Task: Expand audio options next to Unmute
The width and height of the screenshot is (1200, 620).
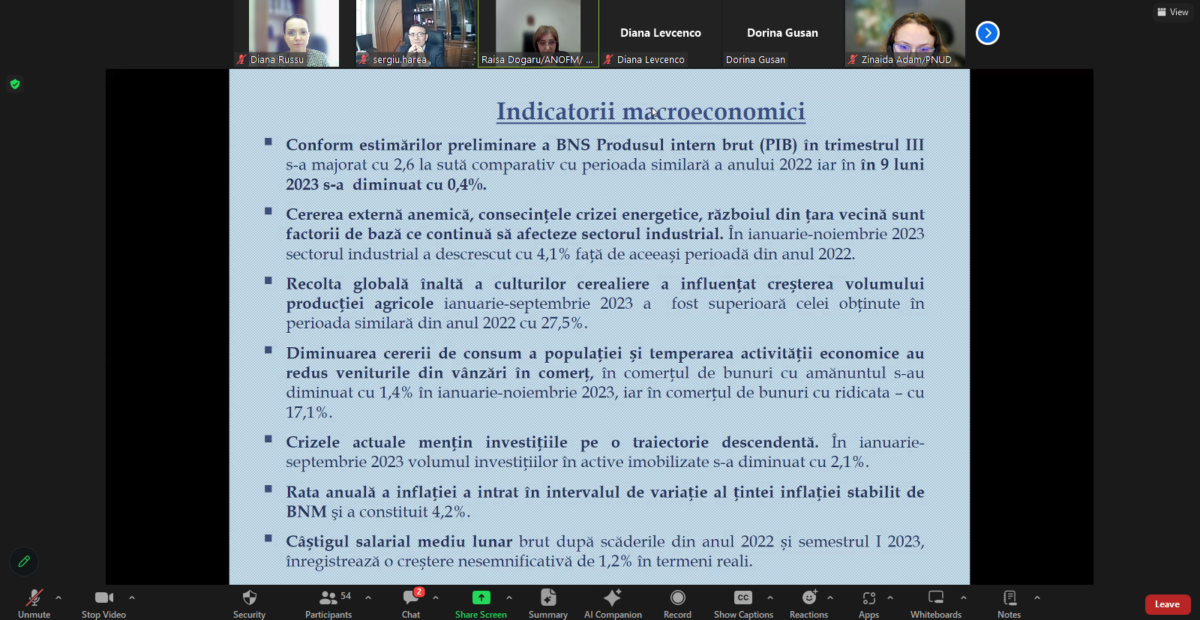Action: pos(58,598)
